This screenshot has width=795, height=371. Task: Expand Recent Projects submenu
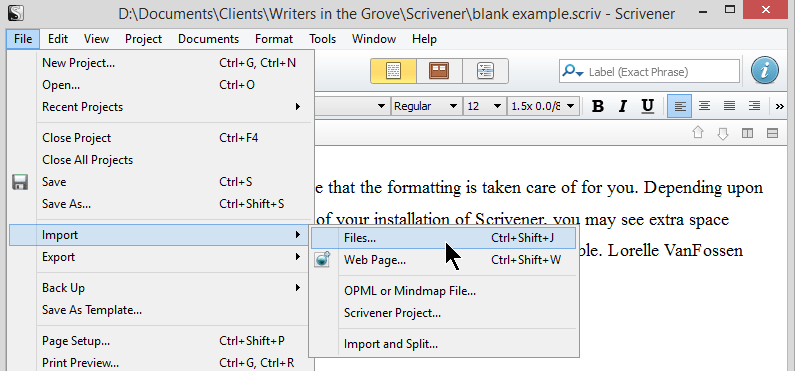pos(161,107)
